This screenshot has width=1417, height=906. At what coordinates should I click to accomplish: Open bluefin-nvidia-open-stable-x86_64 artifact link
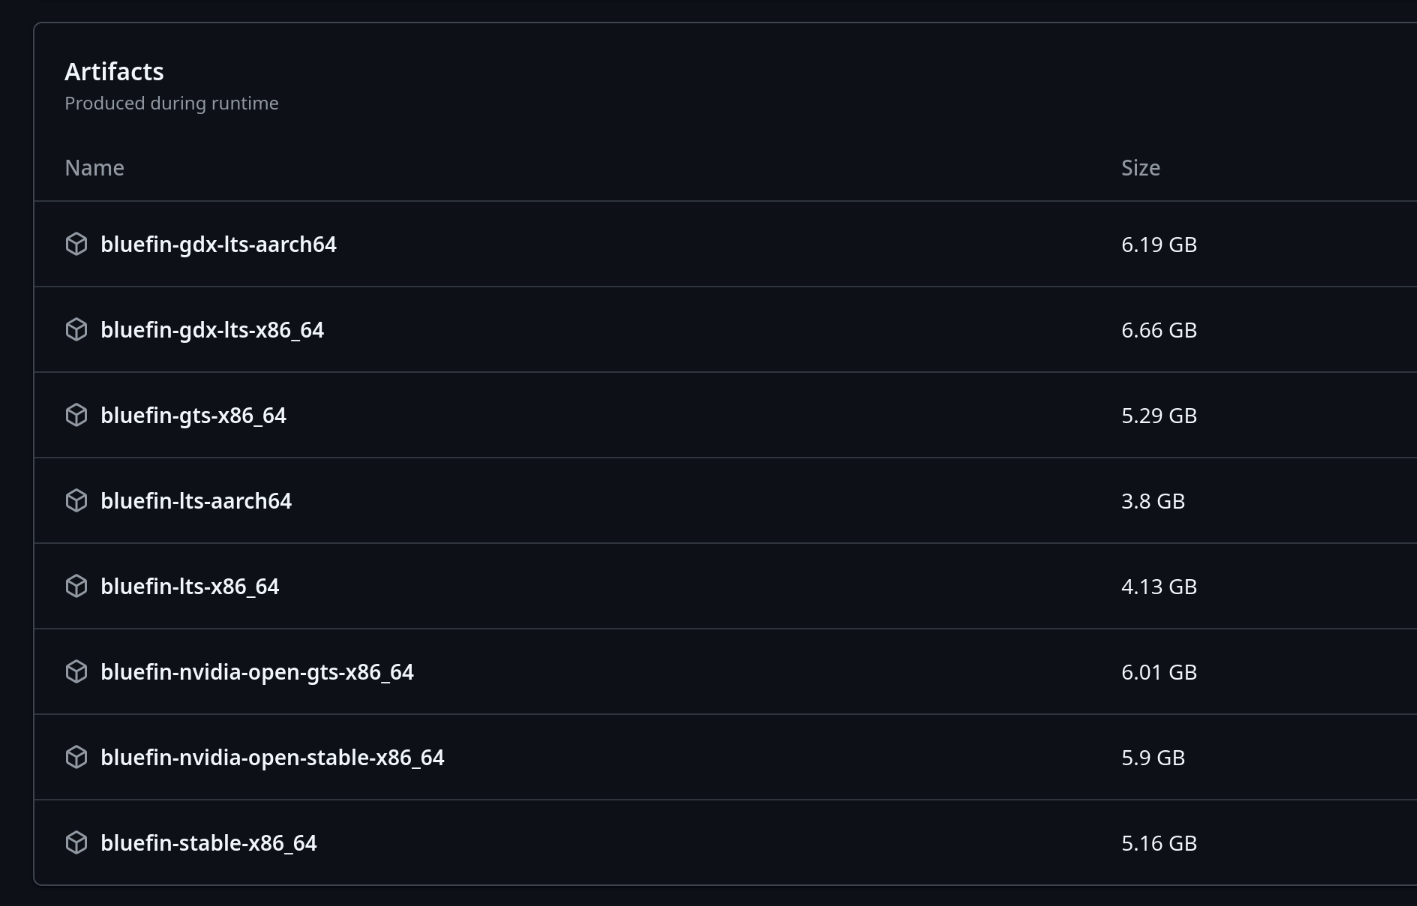coord(272,757)
